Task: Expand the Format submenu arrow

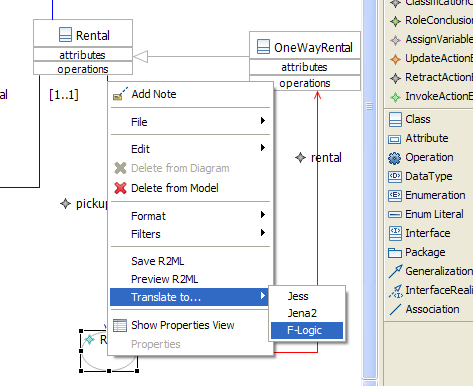Action: click(x=263, y=215)
